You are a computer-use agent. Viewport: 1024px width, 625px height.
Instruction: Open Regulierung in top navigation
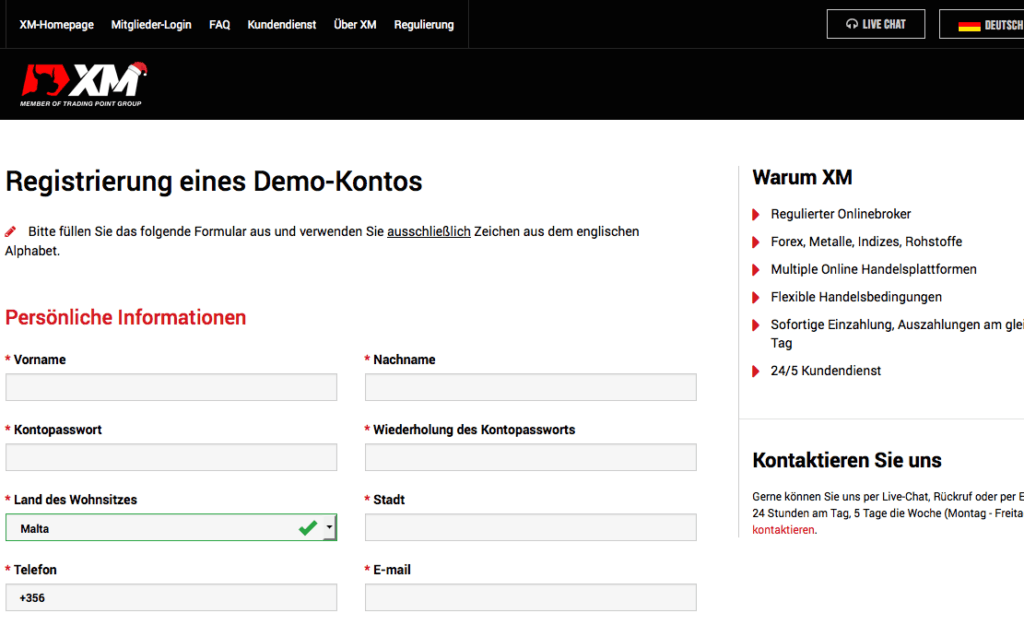[x=424, y=25]
